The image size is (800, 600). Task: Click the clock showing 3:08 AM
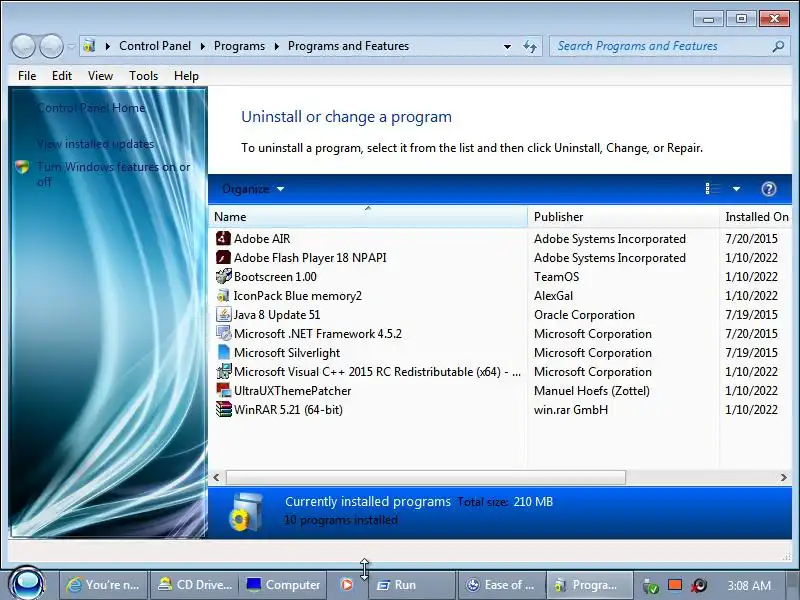[x=748, y=585]
